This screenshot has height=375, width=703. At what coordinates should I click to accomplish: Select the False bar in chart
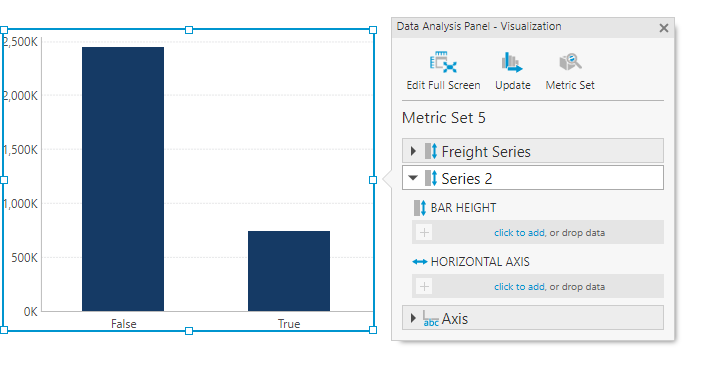pos(123,179)
